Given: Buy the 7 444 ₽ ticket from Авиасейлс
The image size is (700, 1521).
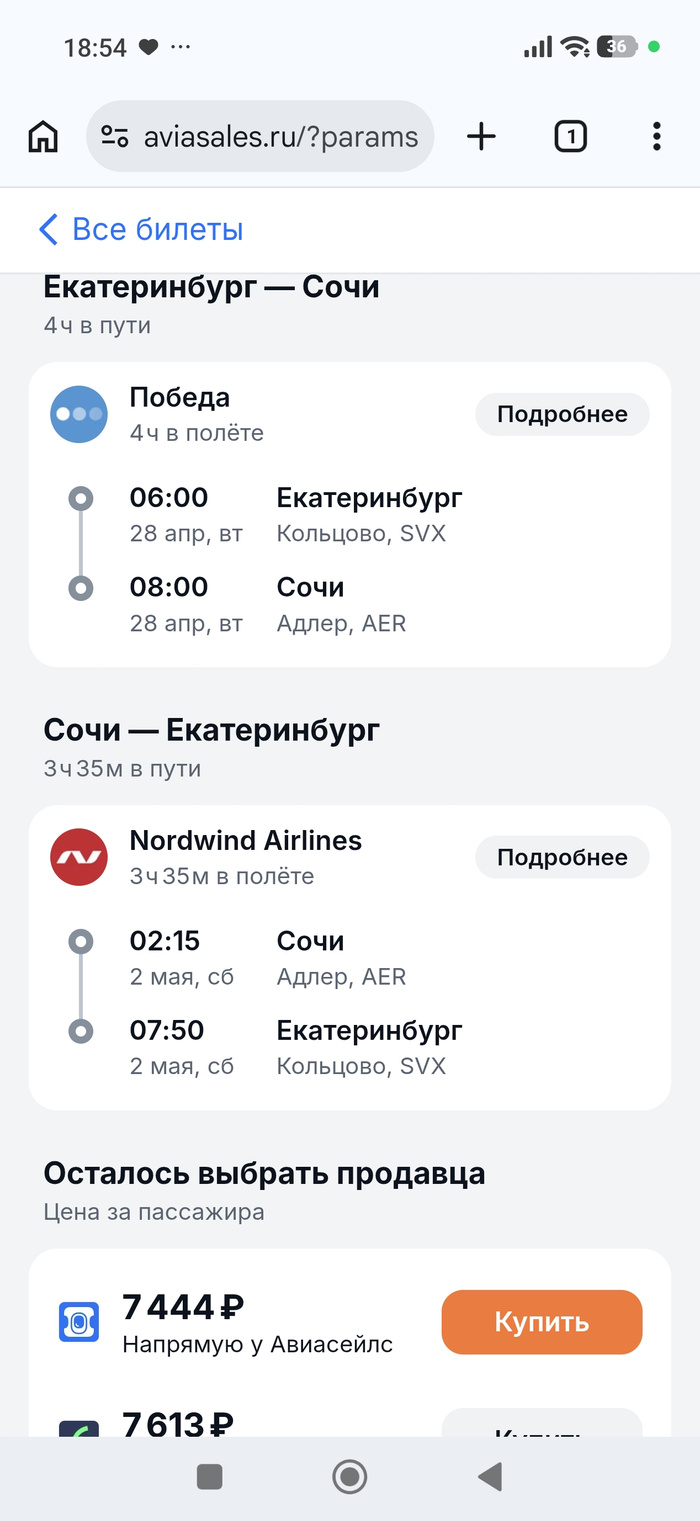Looking at the screenshot, I should (x=541, y=1322).
